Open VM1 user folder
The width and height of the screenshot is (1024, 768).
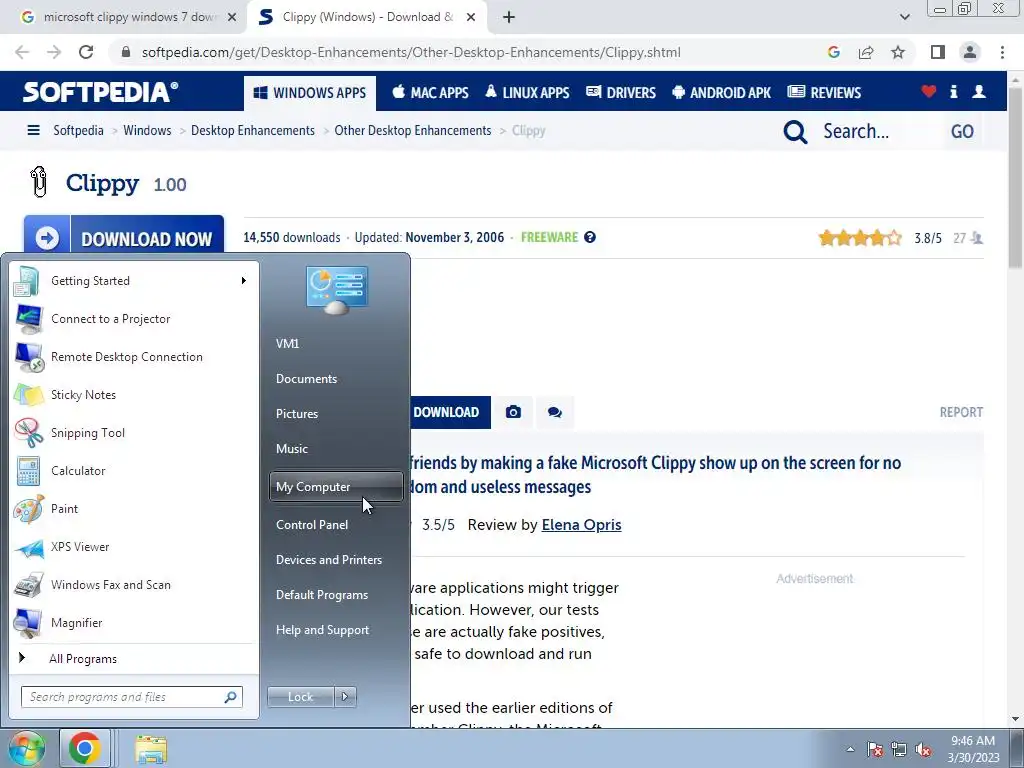[x=287, y=344]
